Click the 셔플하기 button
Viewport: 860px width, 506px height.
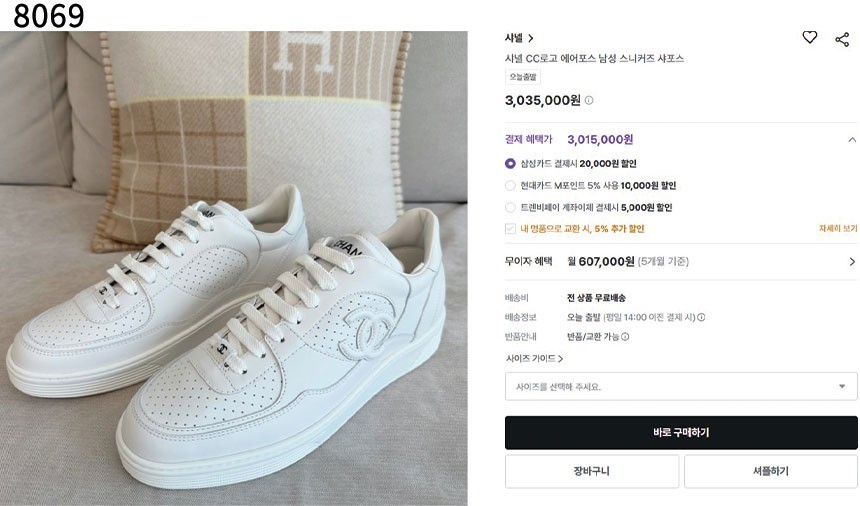click(x=770, y=471)
